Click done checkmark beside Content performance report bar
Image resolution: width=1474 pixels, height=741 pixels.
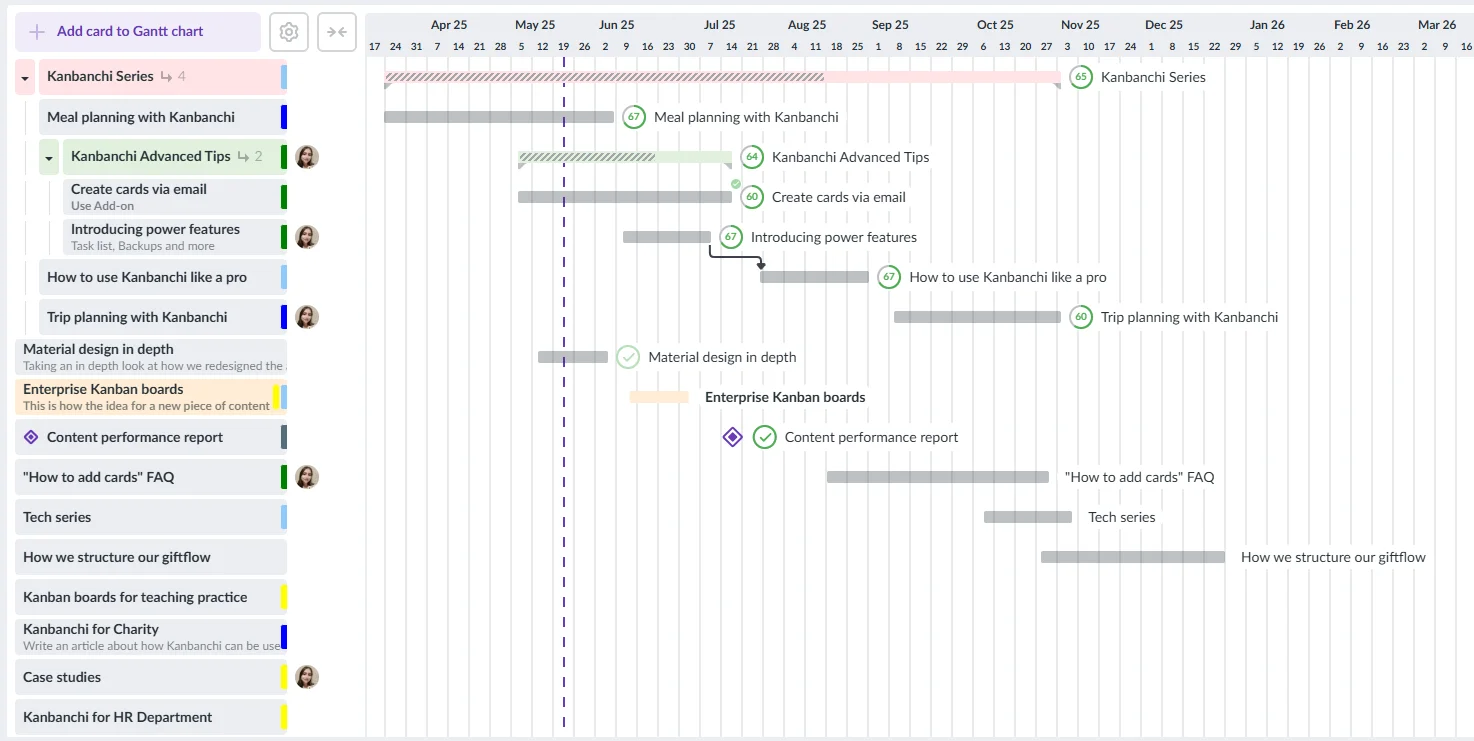[x=765, y=437]
